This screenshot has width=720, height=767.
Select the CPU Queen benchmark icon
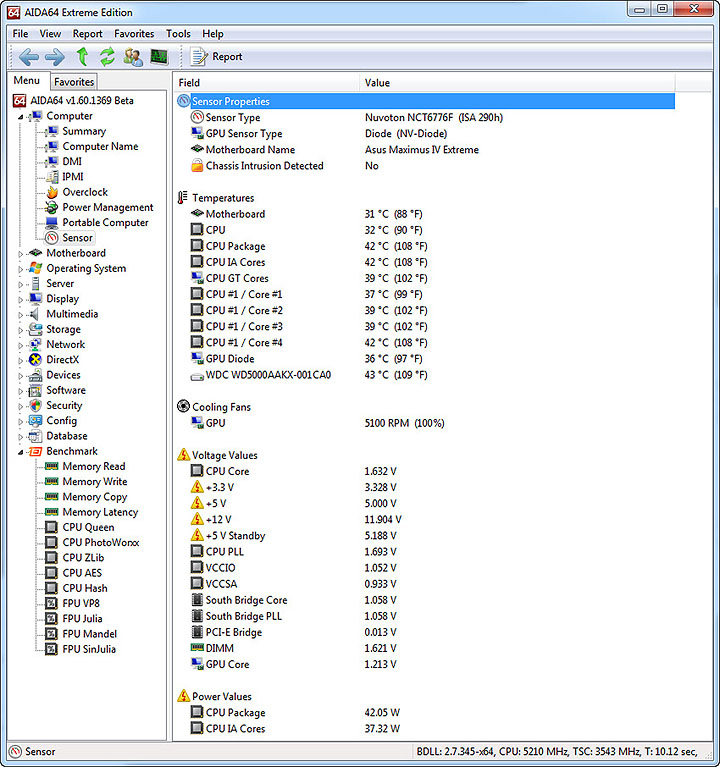[x=51, y=527]
